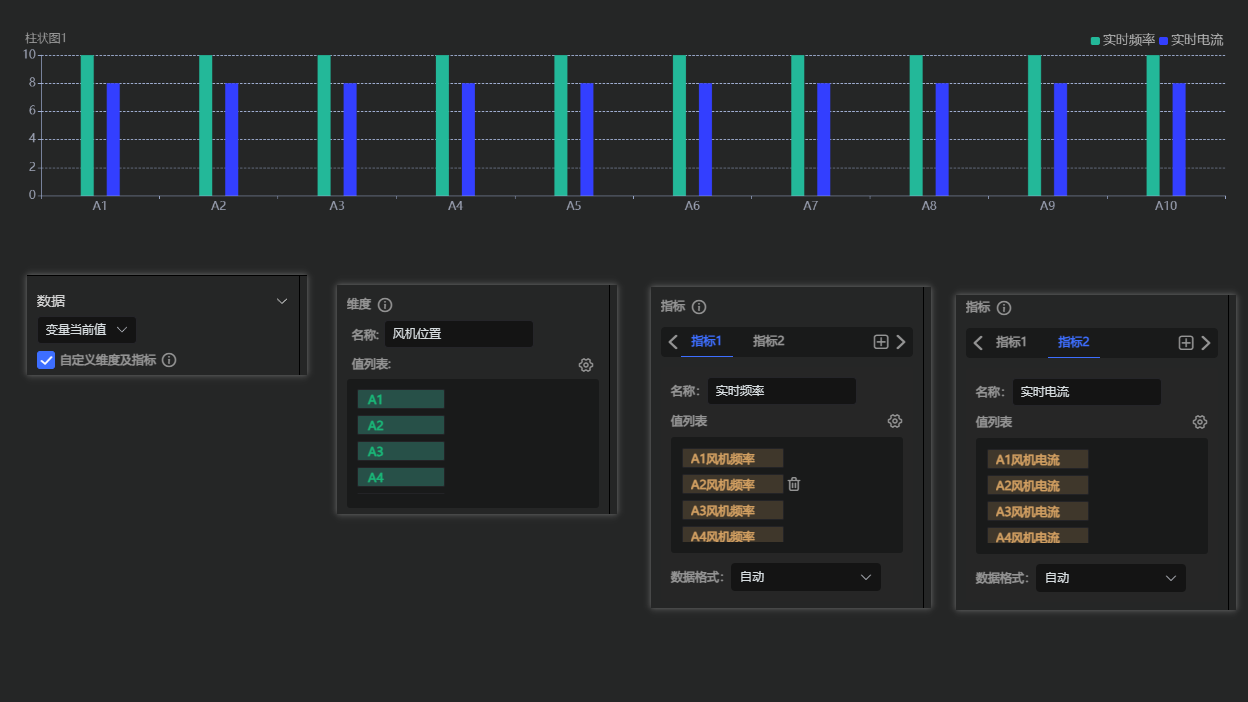Open value list settings gear in 维度 panel
Image resolution: width=1248 pixels, height=702 pixels.
pos(586,365)
